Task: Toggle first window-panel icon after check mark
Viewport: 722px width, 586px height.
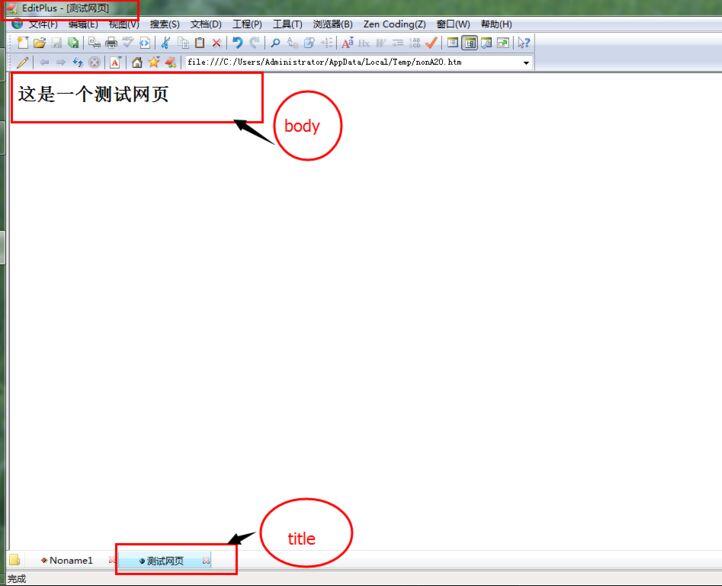Action: point(453,43)
